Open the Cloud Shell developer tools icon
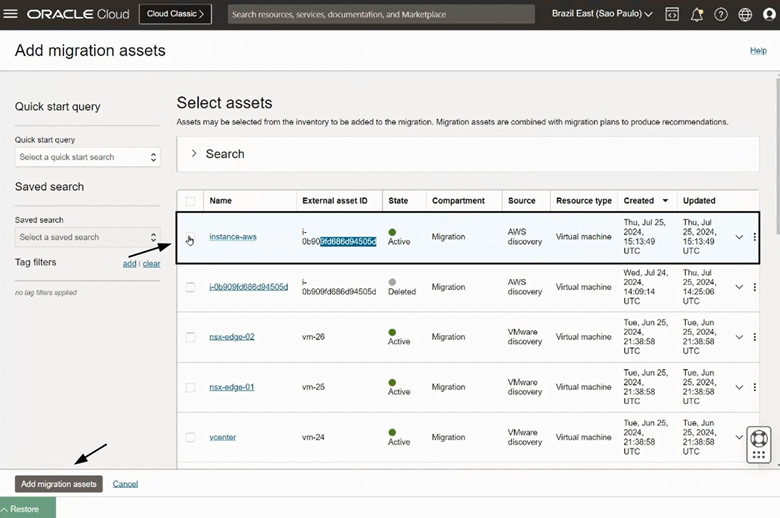The image size is (780, 518). 673,14
